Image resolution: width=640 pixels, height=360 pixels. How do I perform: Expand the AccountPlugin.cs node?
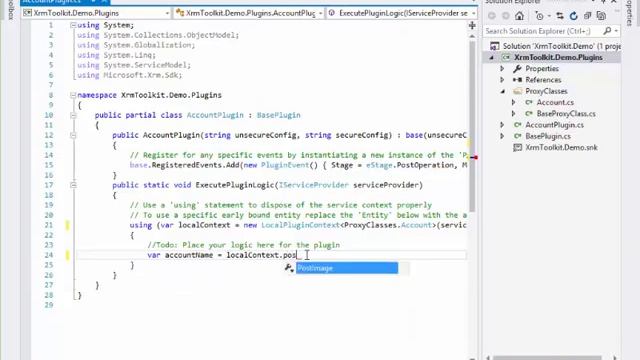[502, 125]
